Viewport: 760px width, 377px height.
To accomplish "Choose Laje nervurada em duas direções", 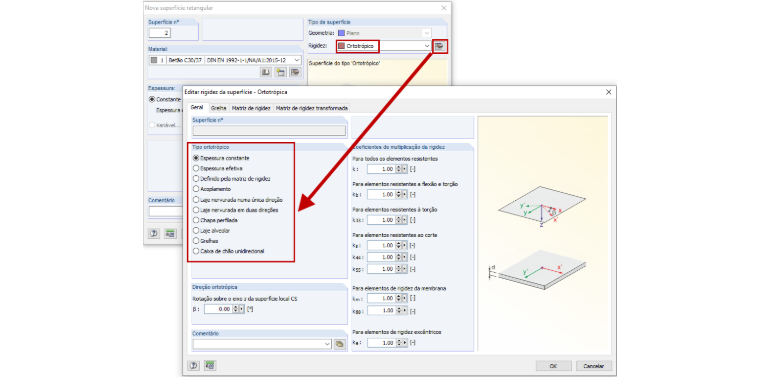I will (x=196, y=210).
